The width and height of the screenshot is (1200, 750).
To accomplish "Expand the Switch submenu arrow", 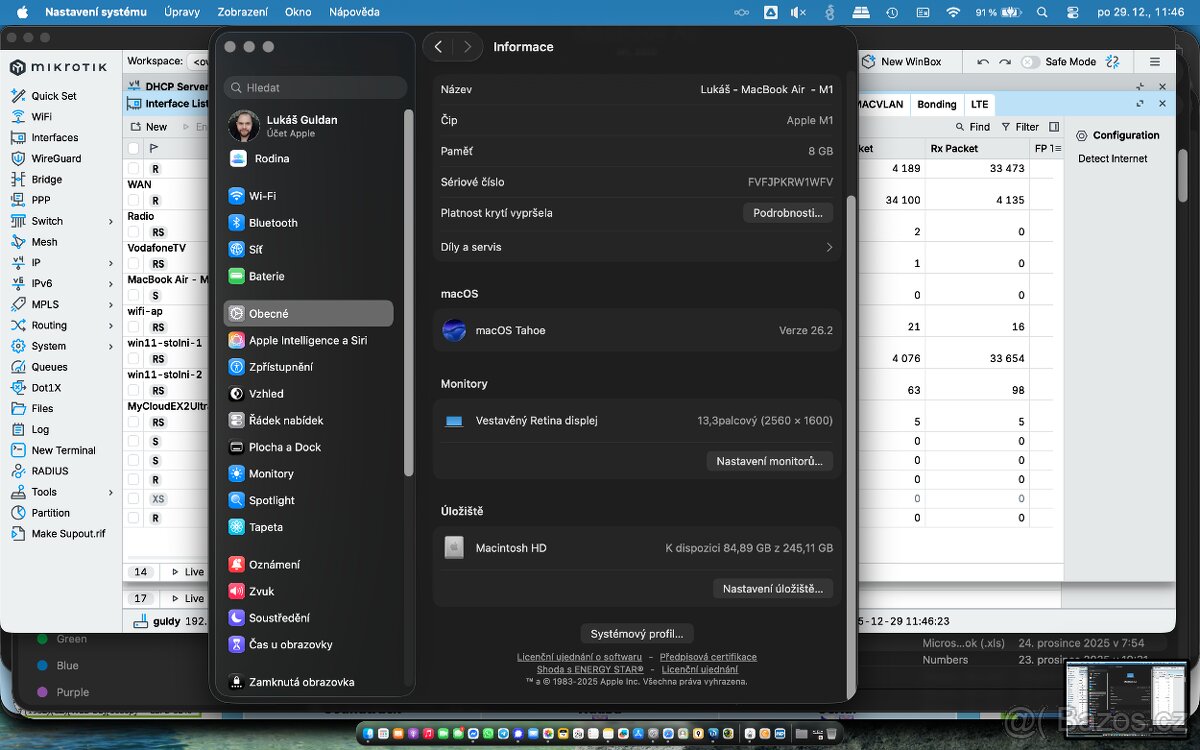I will 111,221.
